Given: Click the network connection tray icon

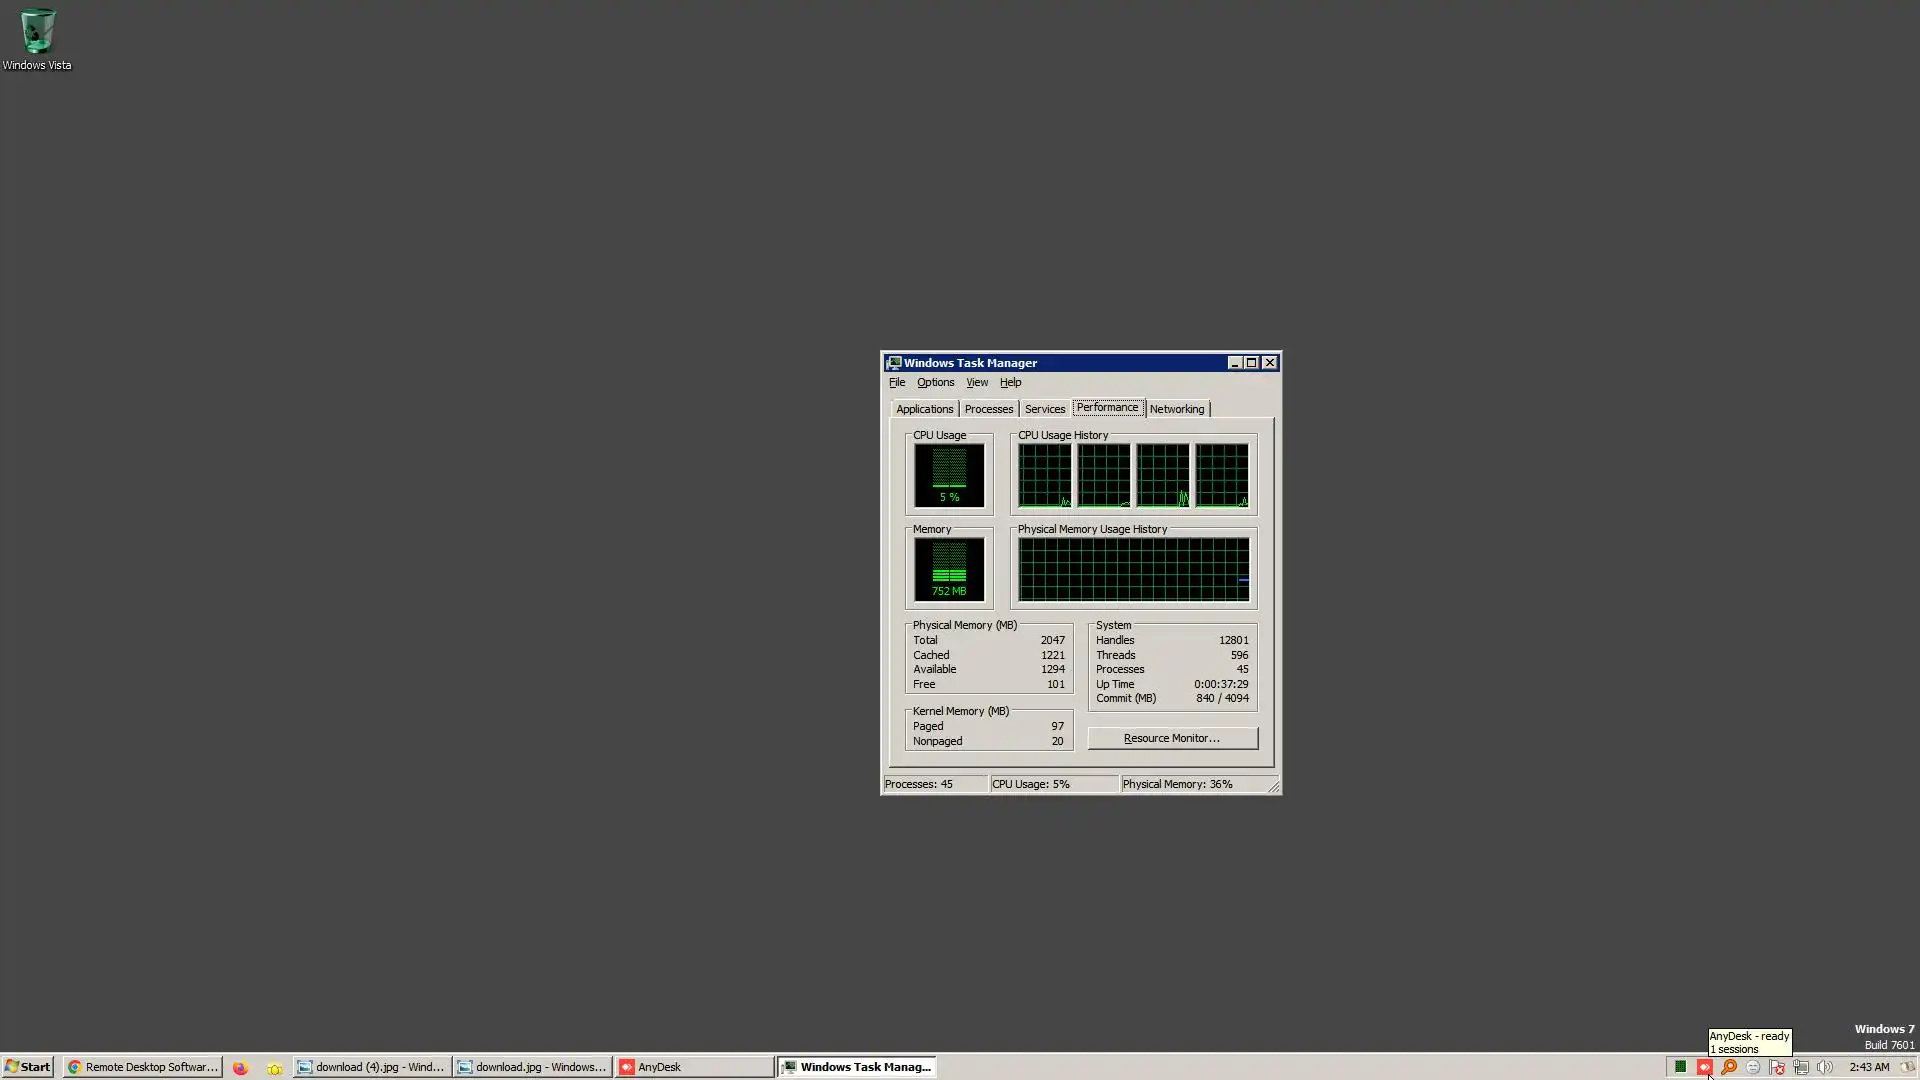Looking at the screenshot, I should point(1801,1067).
